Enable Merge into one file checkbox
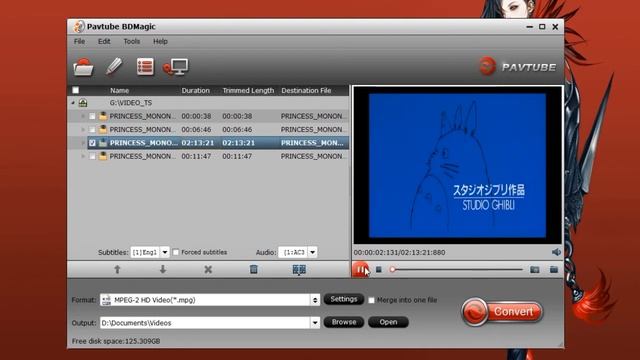Viewport: 640px width, 360px height. click(x=371, y=300)
